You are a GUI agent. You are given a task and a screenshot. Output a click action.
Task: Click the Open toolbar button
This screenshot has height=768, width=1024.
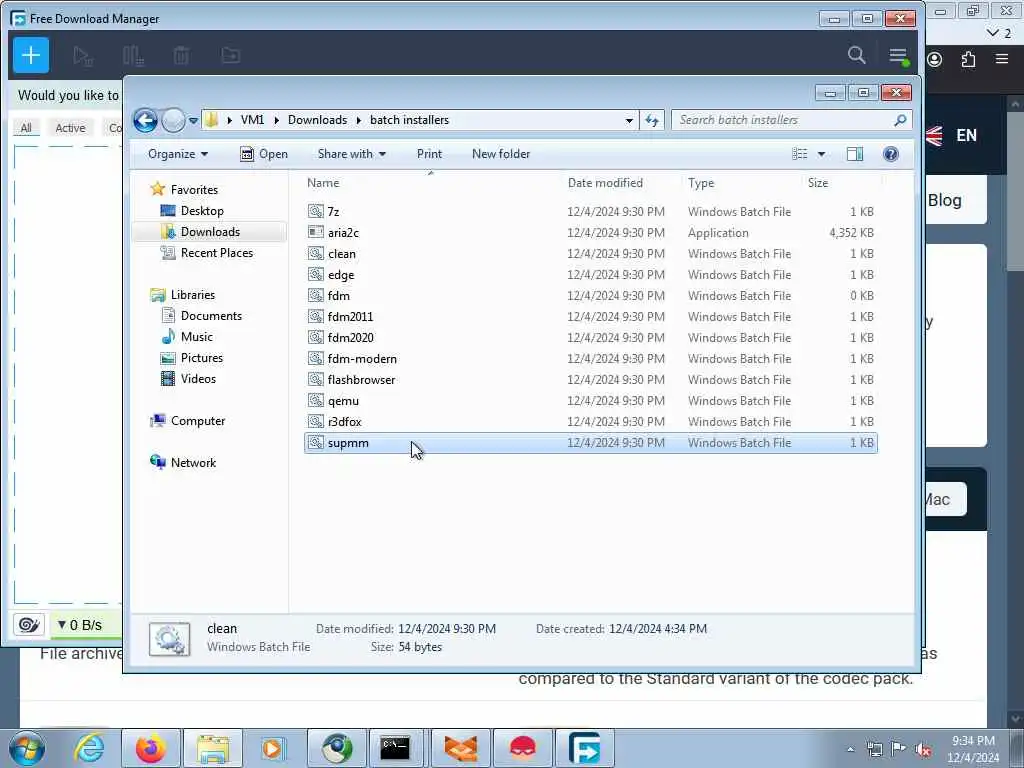point(264,154)
